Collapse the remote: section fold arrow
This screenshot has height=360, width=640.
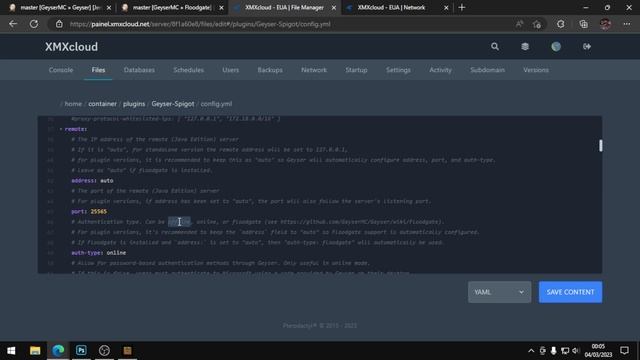coord(61,129)
